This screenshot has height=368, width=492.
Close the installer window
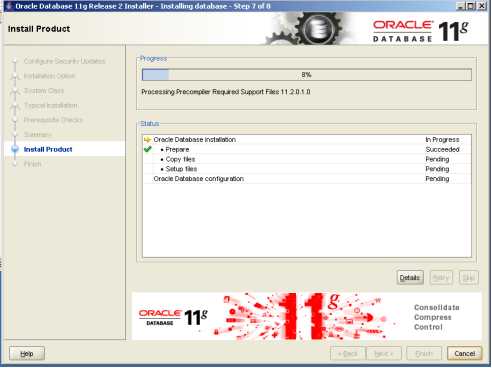click(x=482, y=6)
